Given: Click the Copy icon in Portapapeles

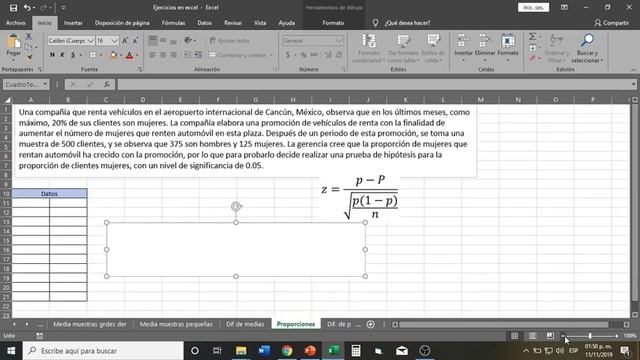Looking at the screenshot, I should (28, 47).
